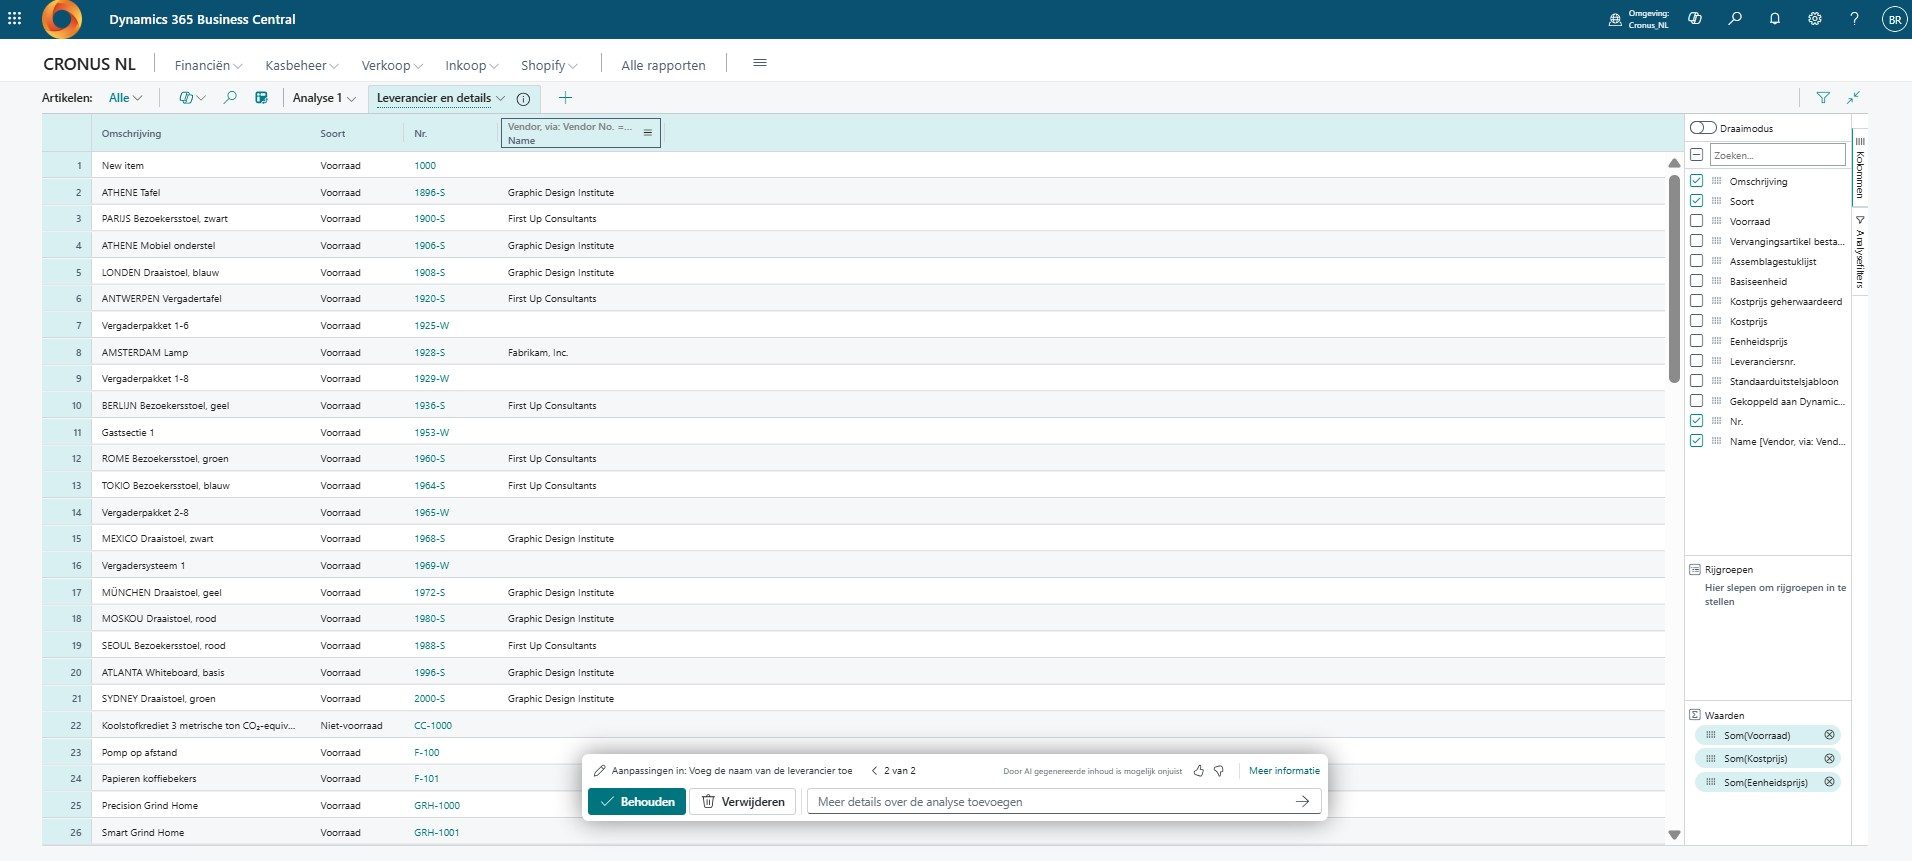Click the Zoeken column search field
1912x861 pixels.
(x=1777, y=155)
